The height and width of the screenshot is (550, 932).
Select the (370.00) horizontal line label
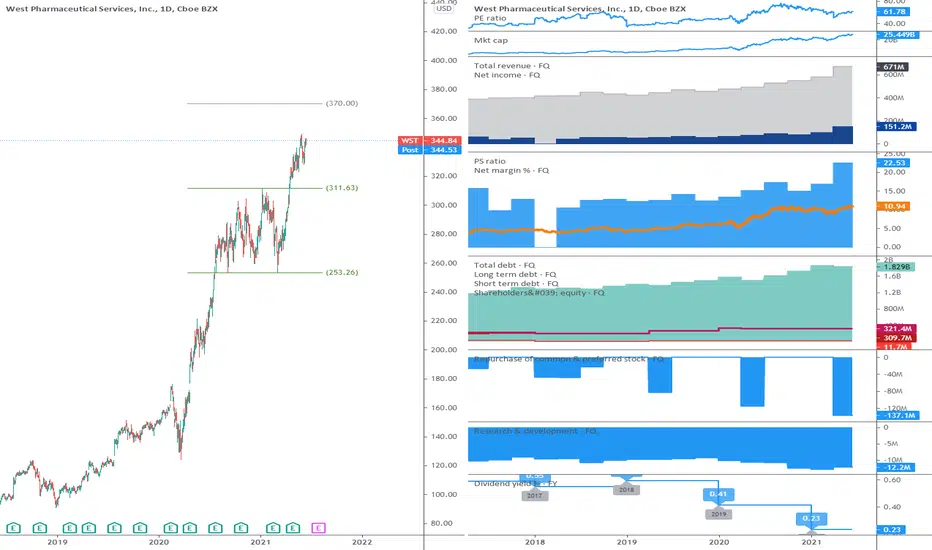coord(342,103)
